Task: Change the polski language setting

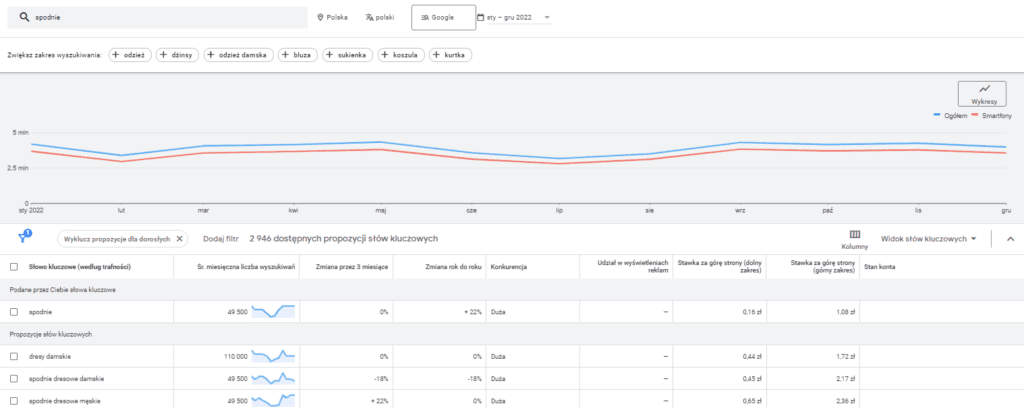Action: [379, 18]
